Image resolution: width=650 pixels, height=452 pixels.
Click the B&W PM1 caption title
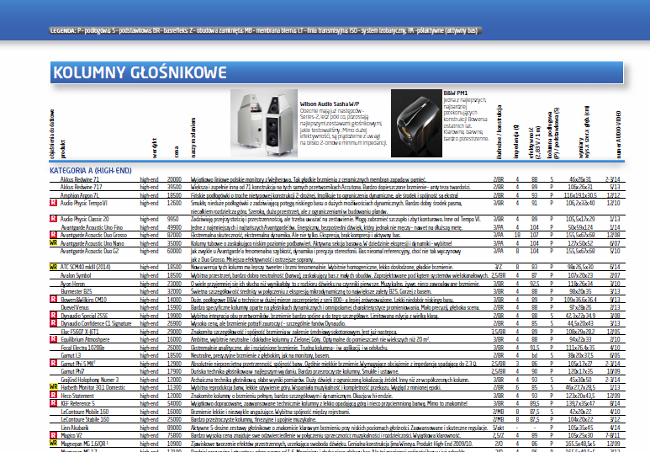[x=455, y=93]
